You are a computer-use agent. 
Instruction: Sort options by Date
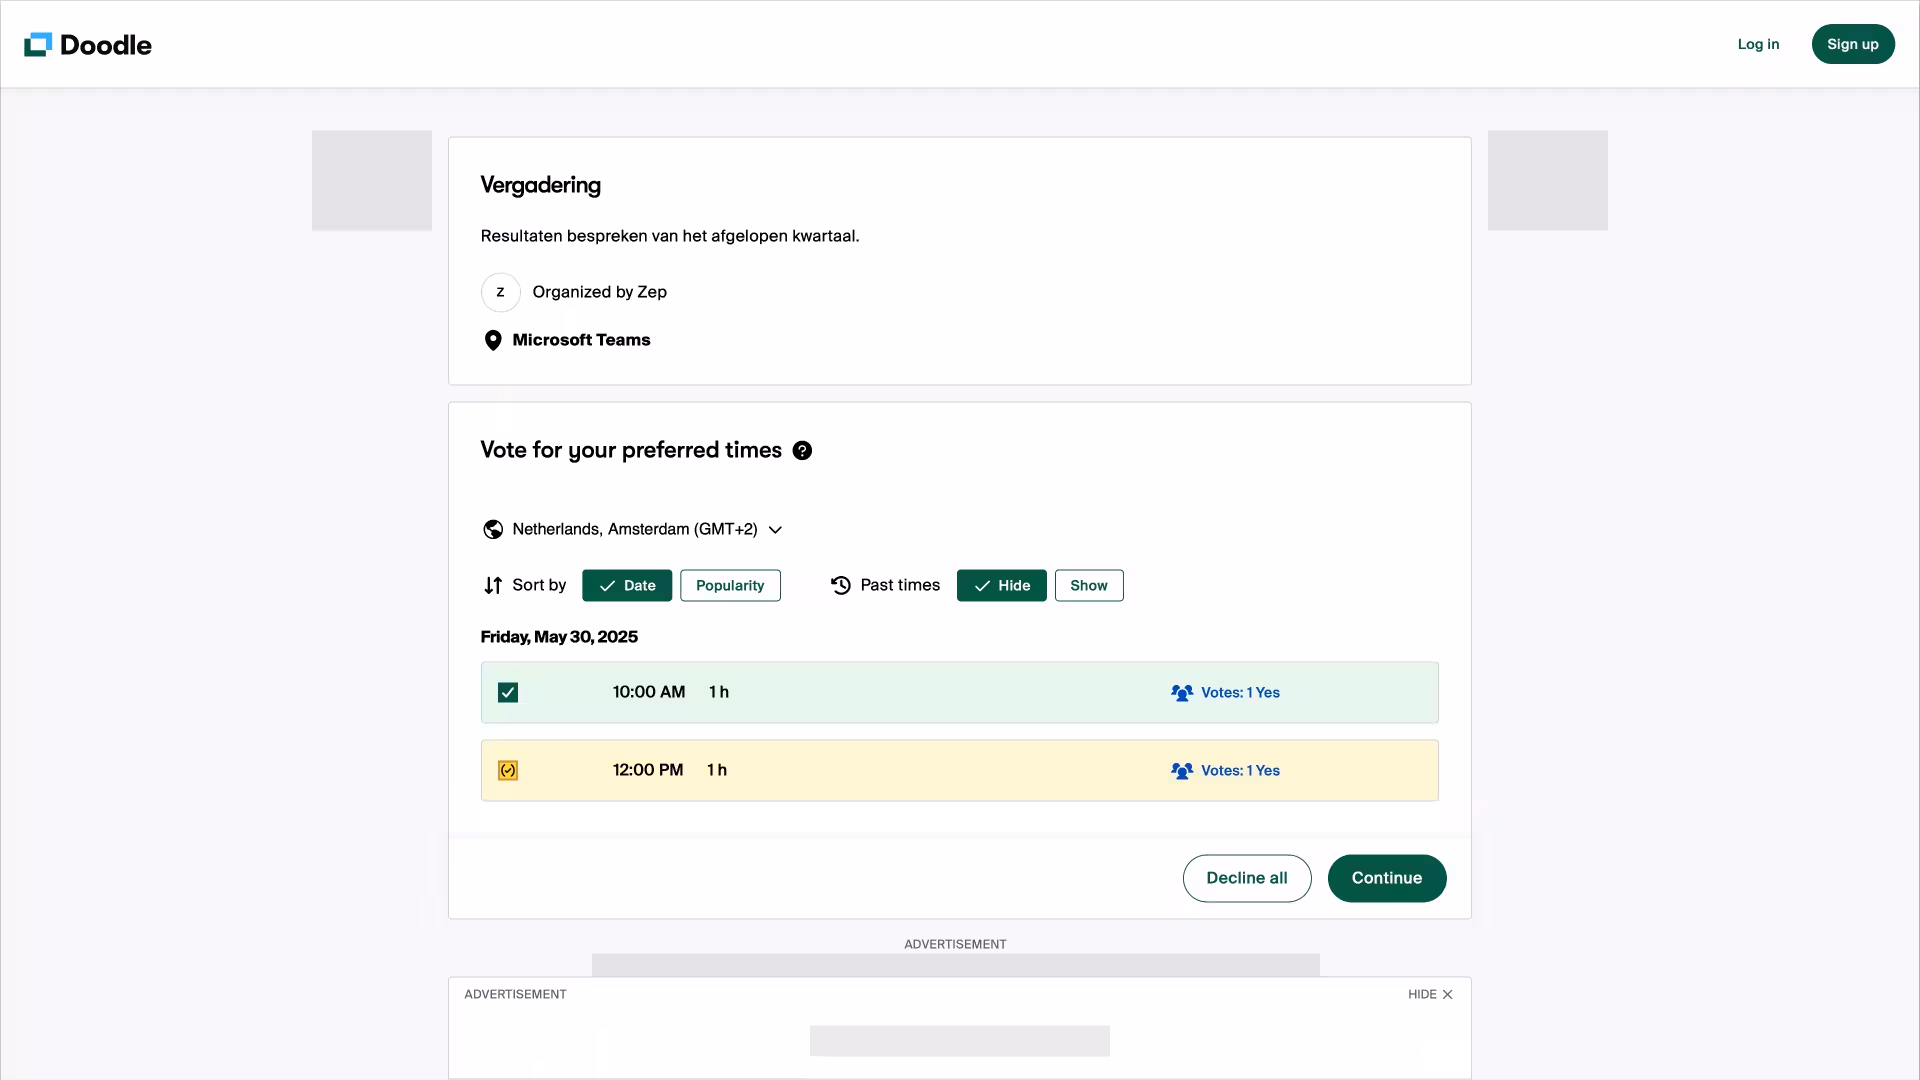click(627, 585)
